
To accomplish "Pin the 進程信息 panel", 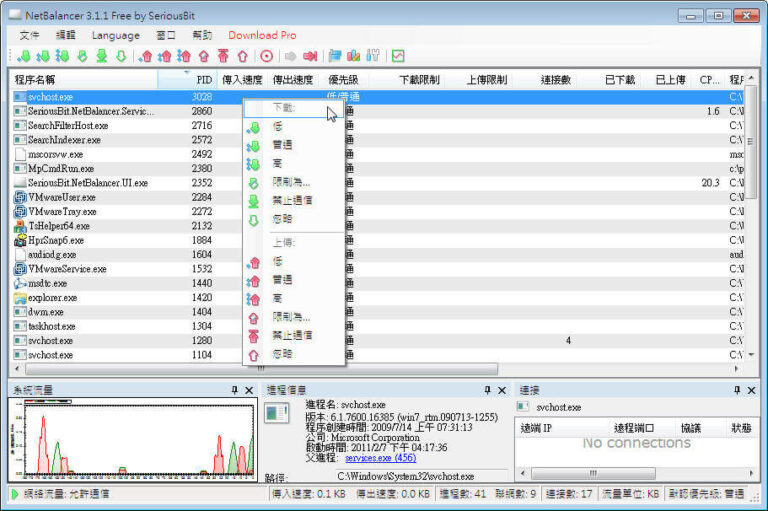I will [x=487, y=390].
